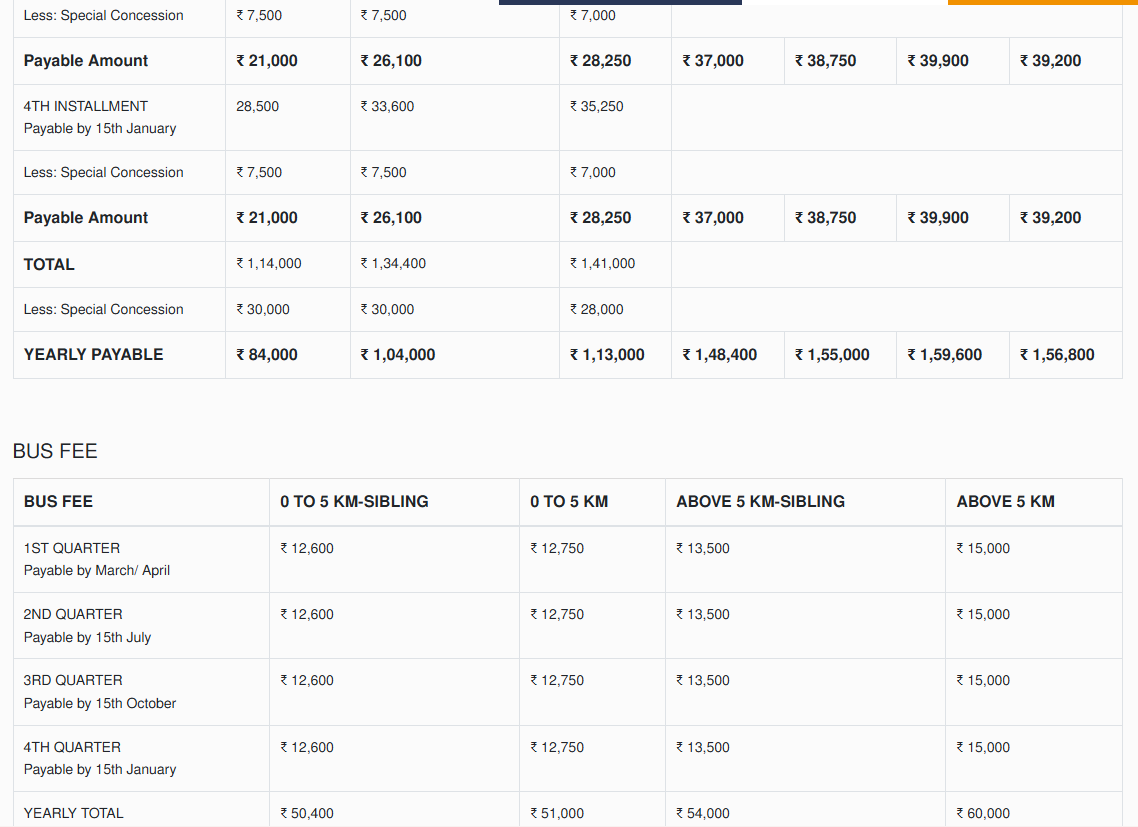Select the ₹ 15,000 first quarter bus fee
Screen dimensions: 1138x827
pos(983,548)
